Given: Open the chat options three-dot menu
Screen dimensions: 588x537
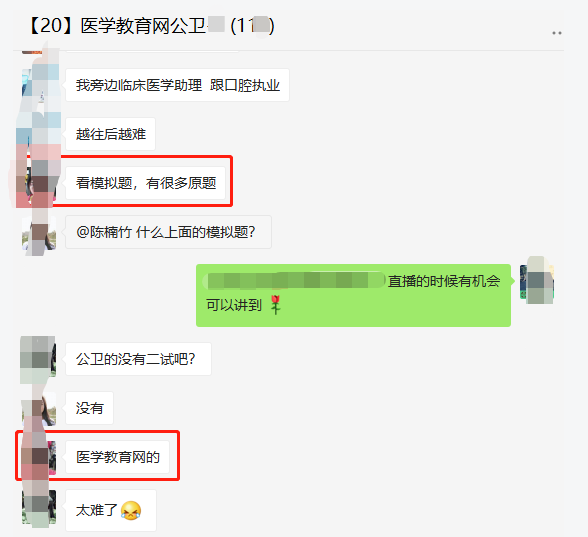Looking at the screenshot, I should point(556,33).
